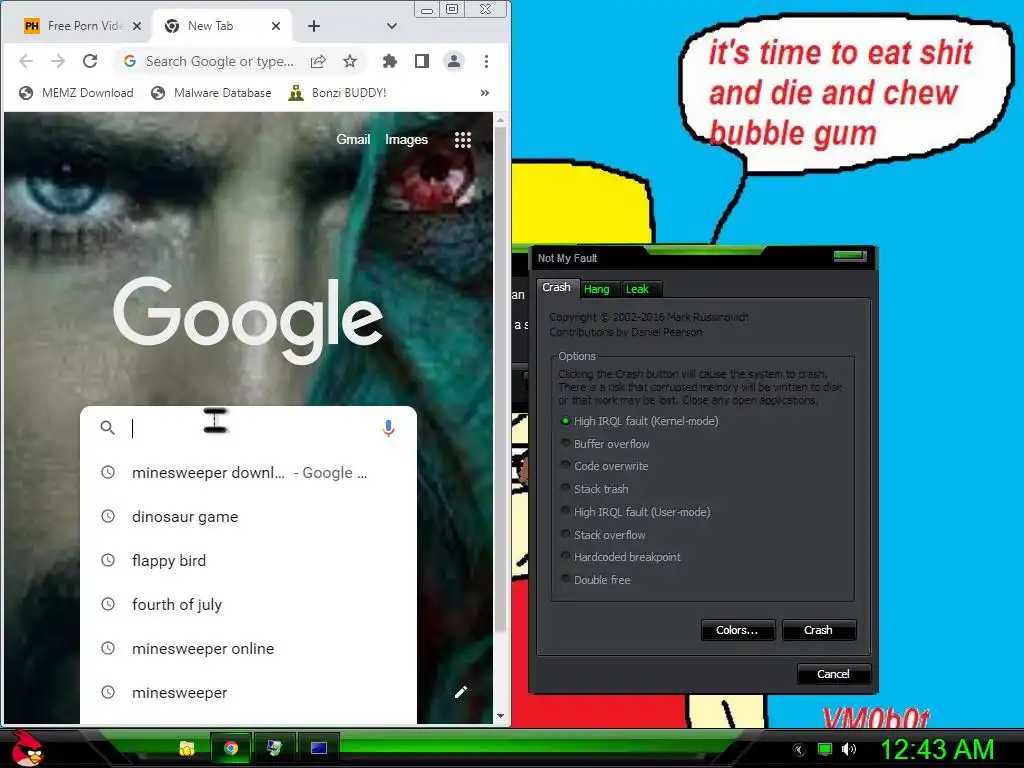The height and width of the screenshot is (768, 1024).
Task: Focus the Chrome address bar
Action: (x=219, y=61)
